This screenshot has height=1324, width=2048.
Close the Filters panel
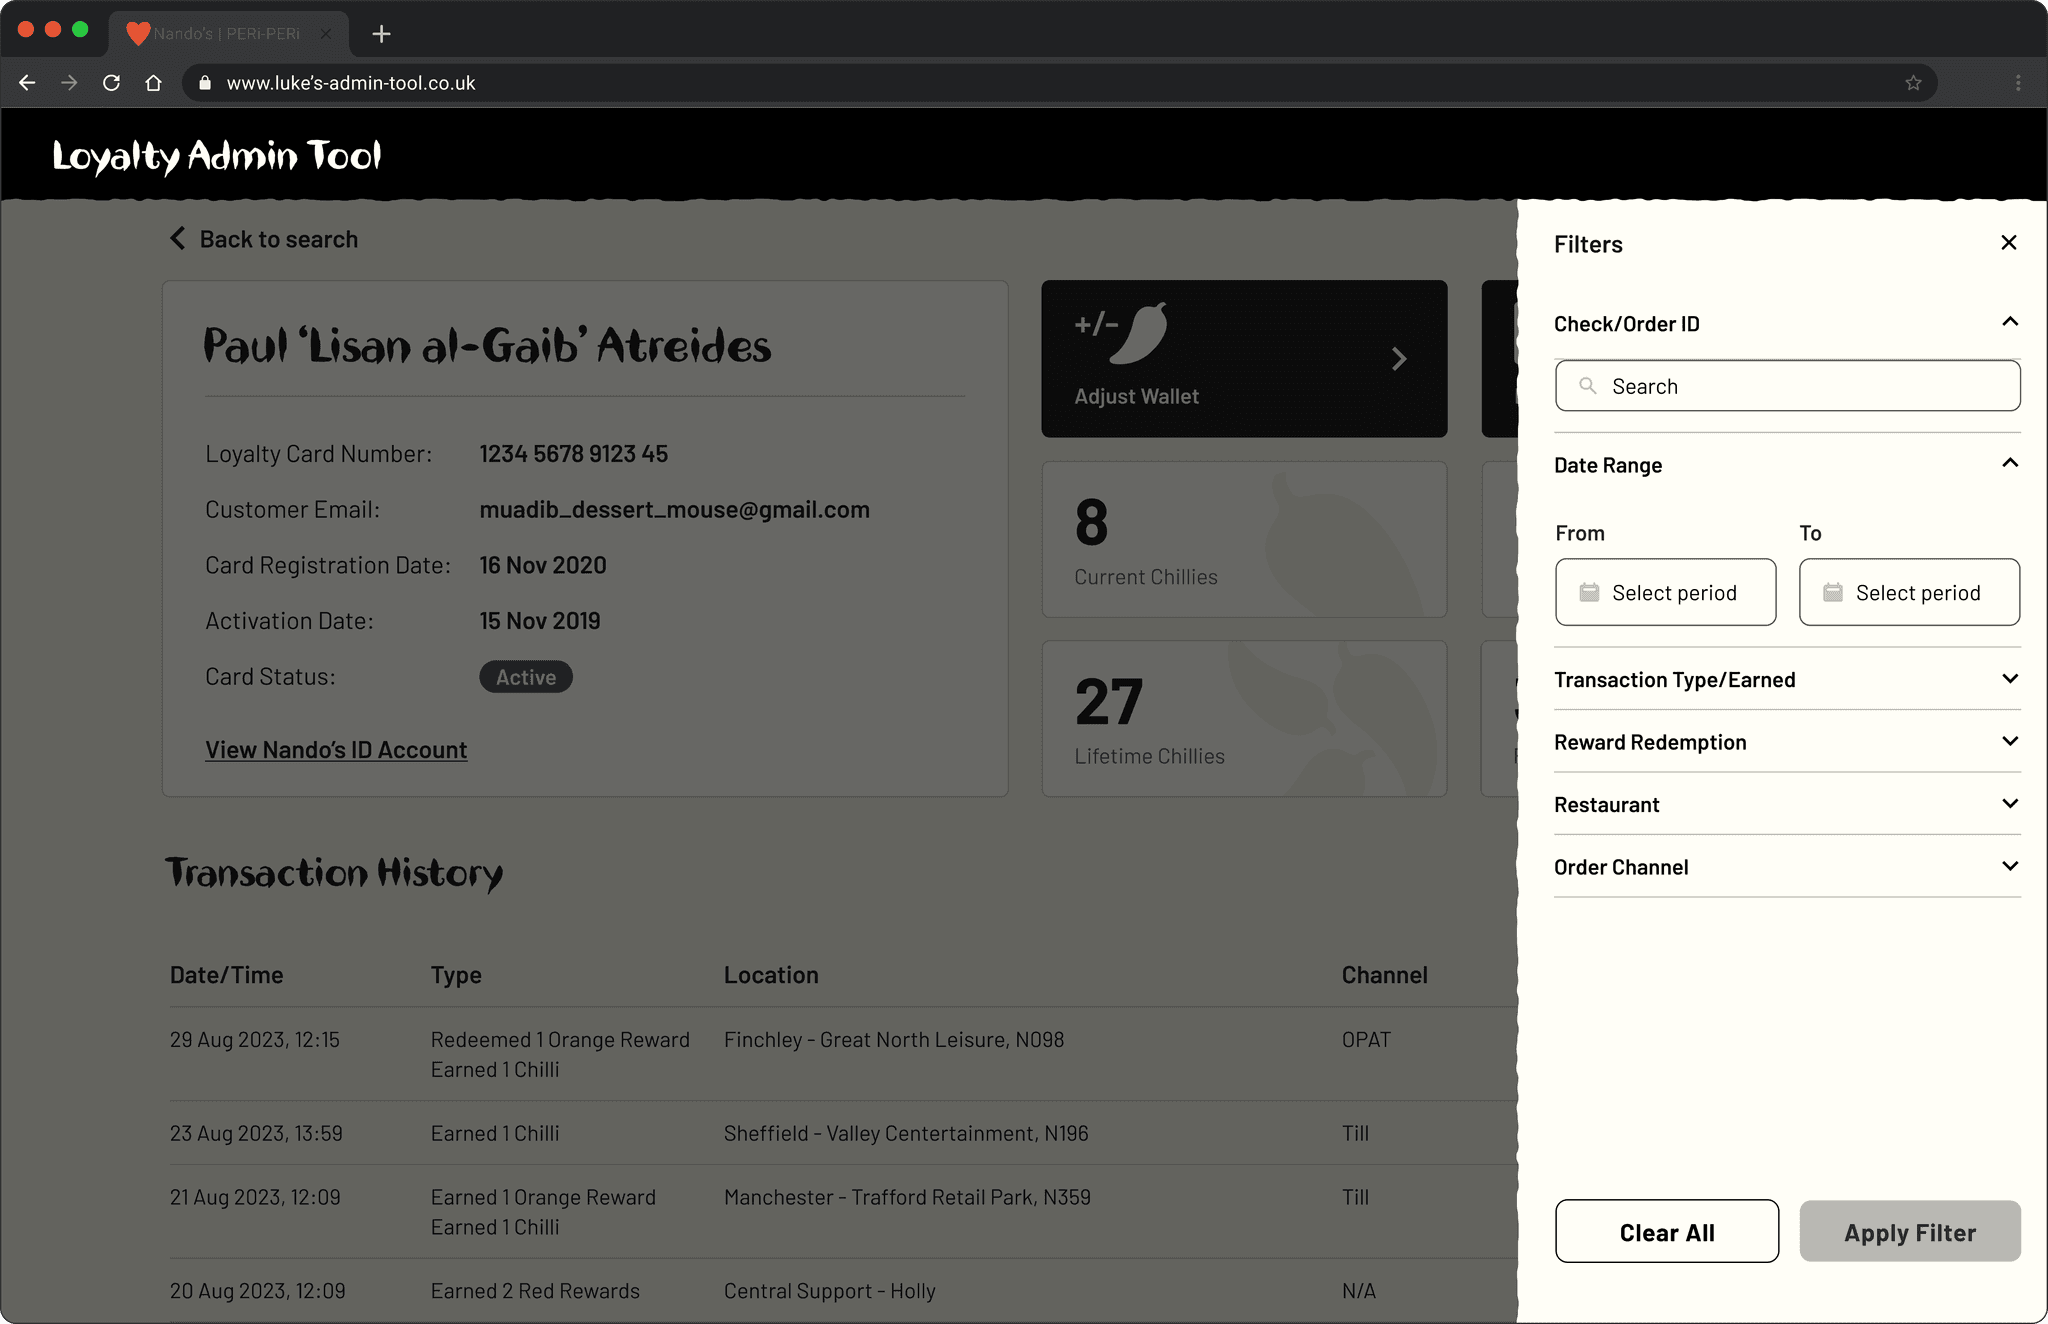(2008, 243)
